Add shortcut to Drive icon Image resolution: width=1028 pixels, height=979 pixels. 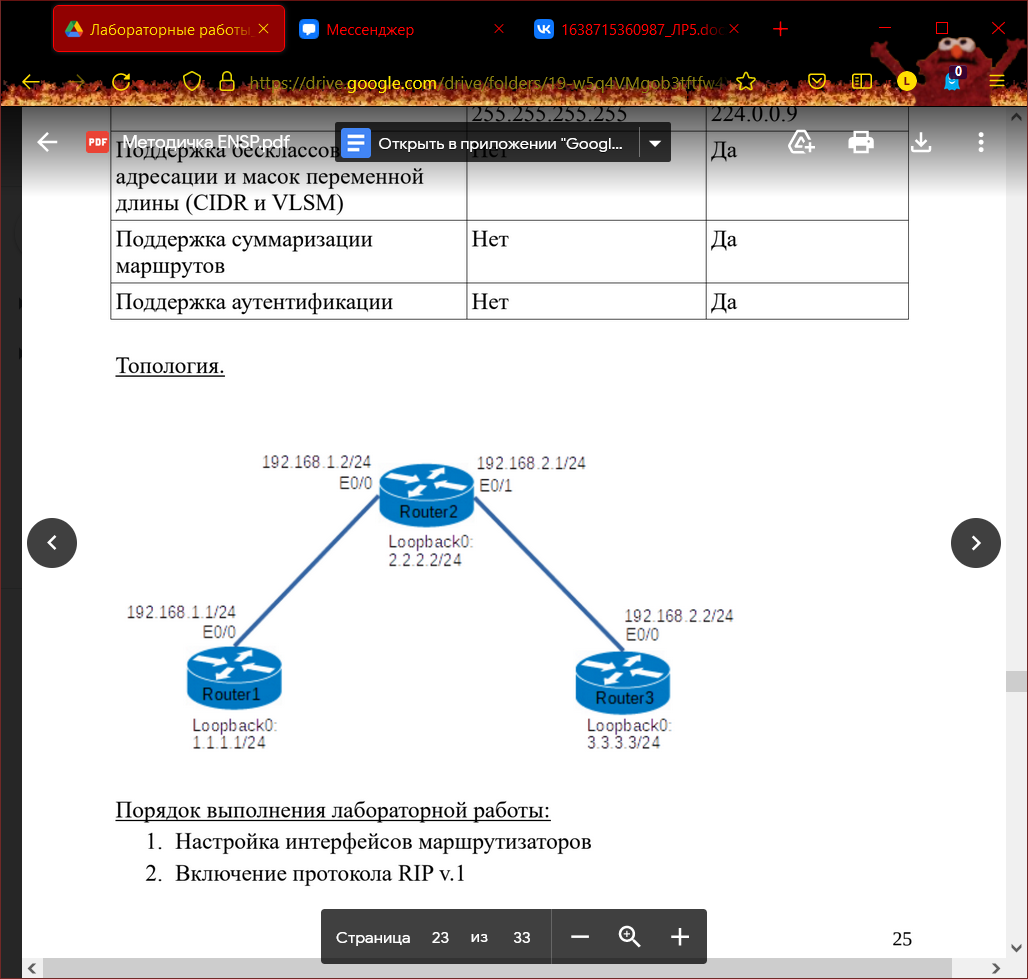click(801, 142)
